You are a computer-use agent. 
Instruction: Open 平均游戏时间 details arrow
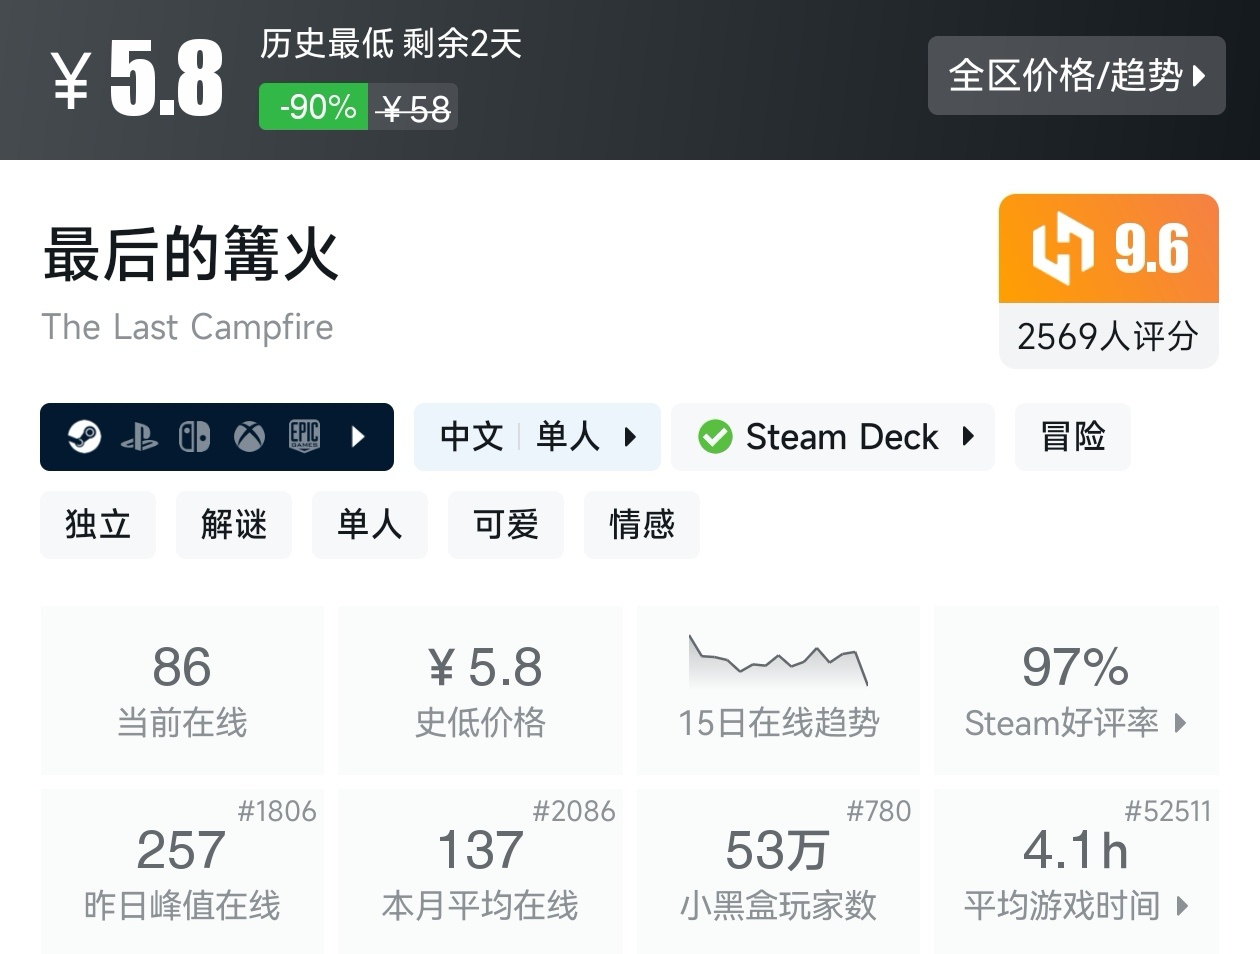(x=1183, y=906)
